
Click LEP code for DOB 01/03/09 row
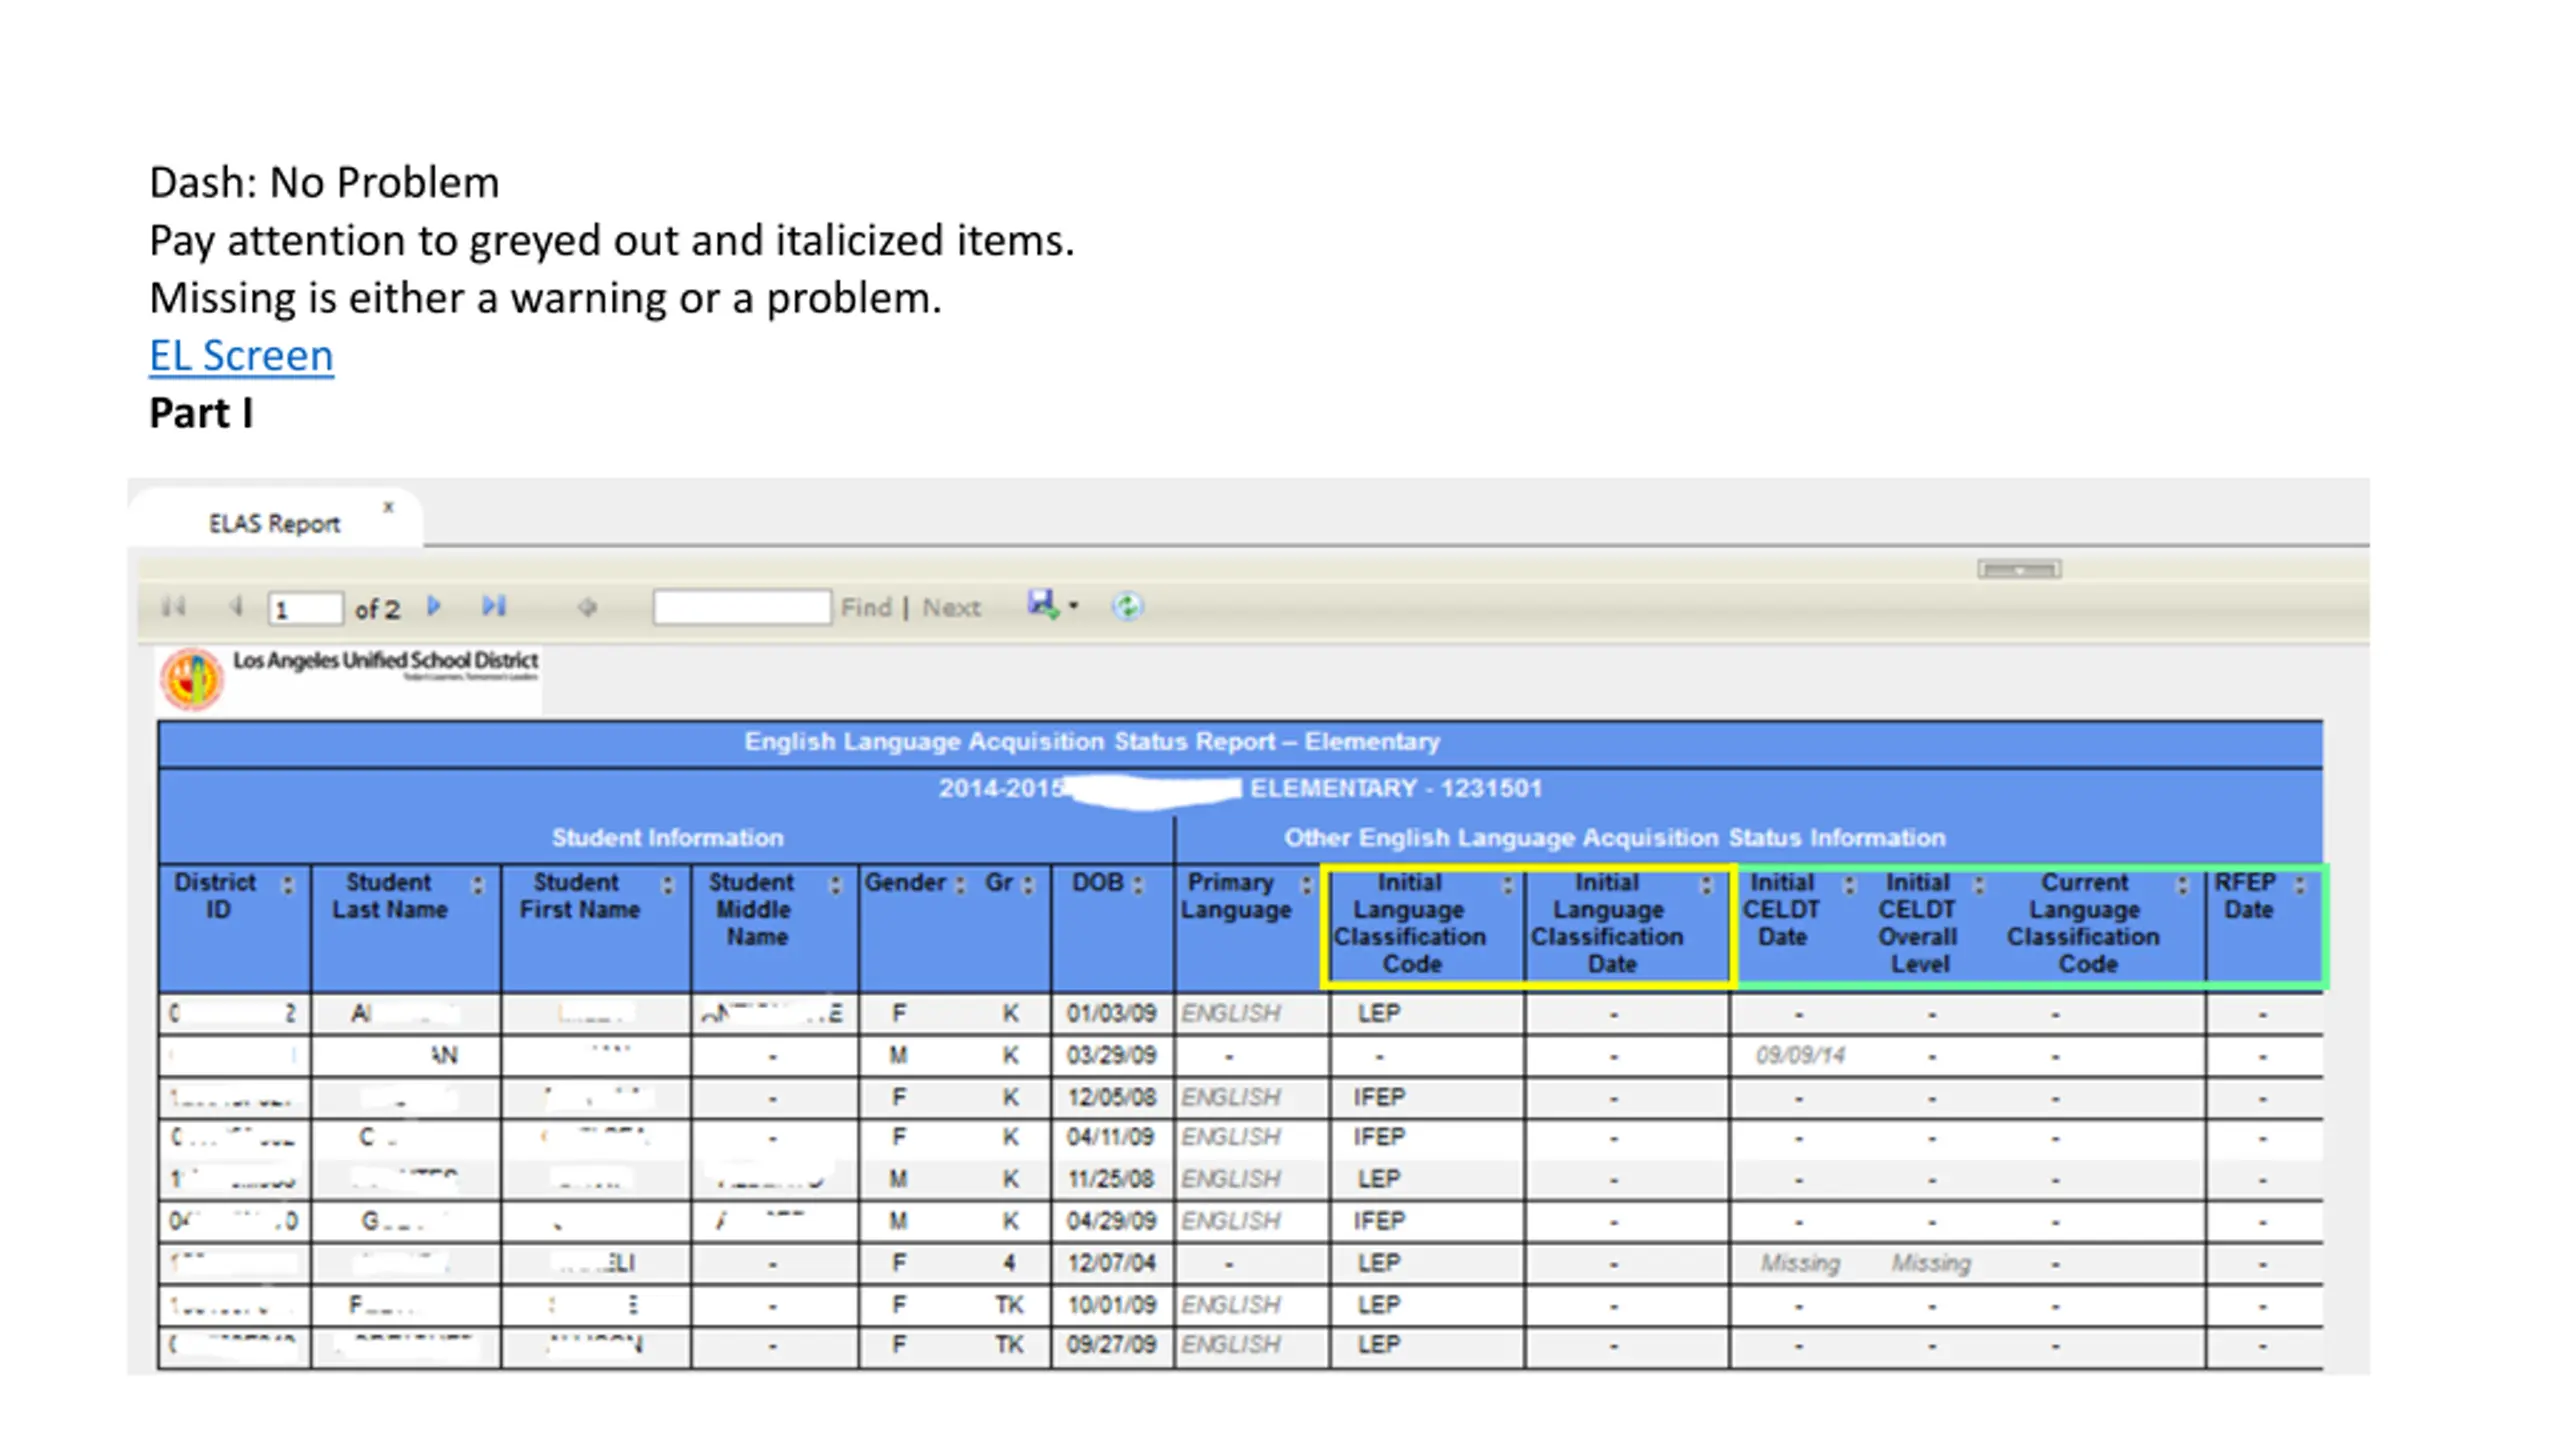[x=1379, y=1014]
